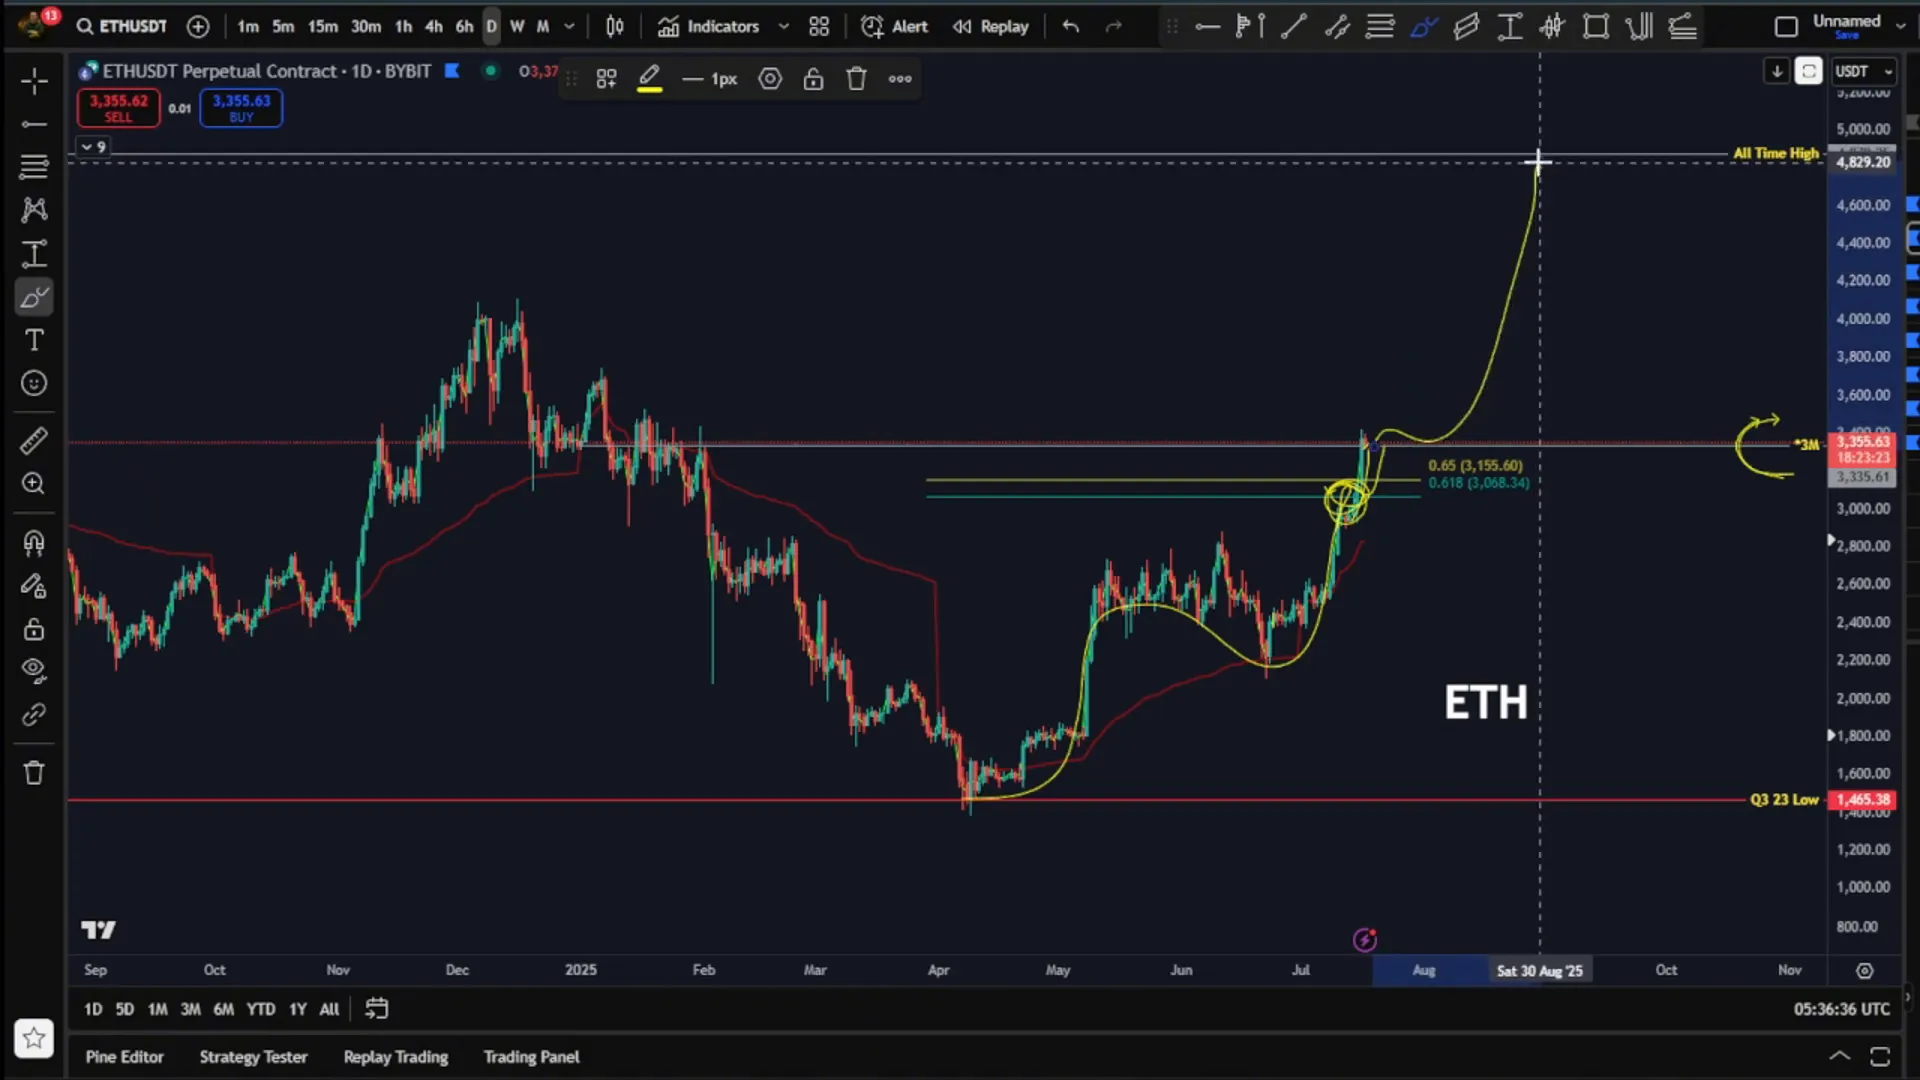Set range to All

pyautogui.click(x=329, y=1009)
